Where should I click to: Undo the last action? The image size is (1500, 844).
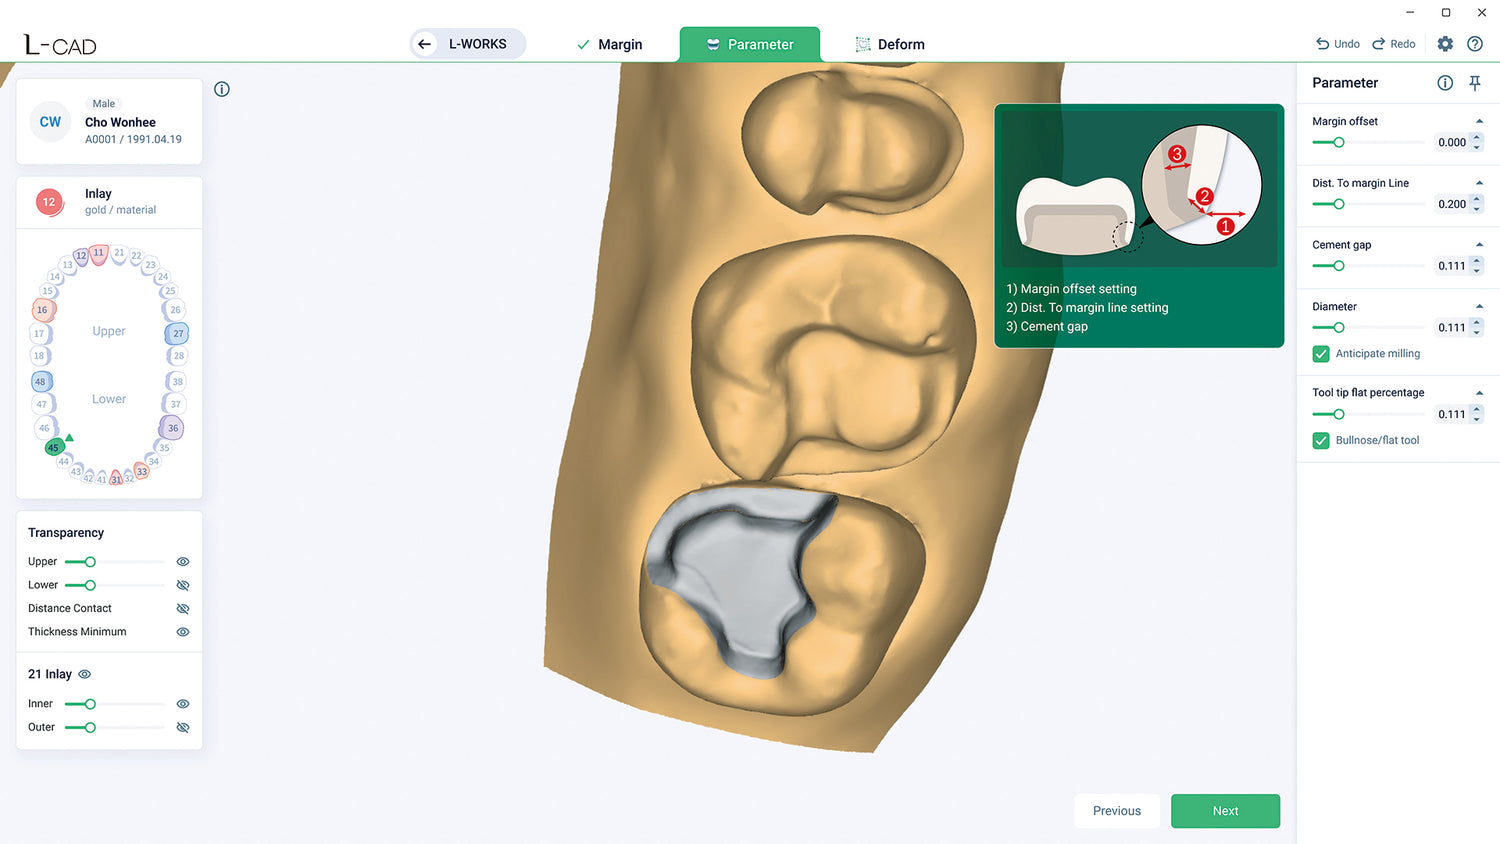(1337, 44)
